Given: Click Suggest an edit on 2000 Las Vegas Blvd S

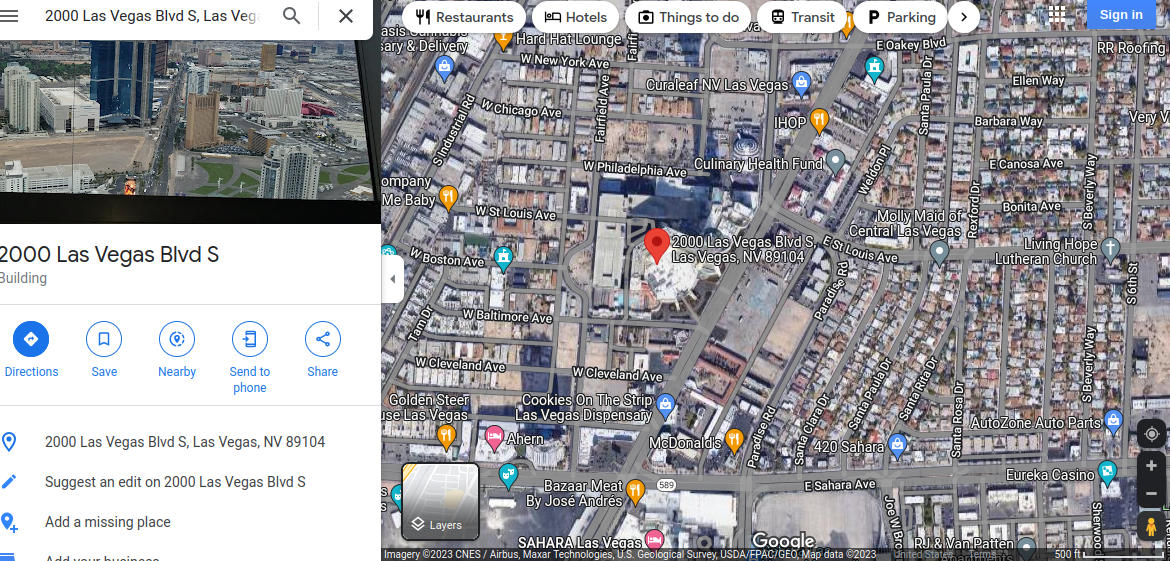Looking at the screenshot, I should click(175, 482).
